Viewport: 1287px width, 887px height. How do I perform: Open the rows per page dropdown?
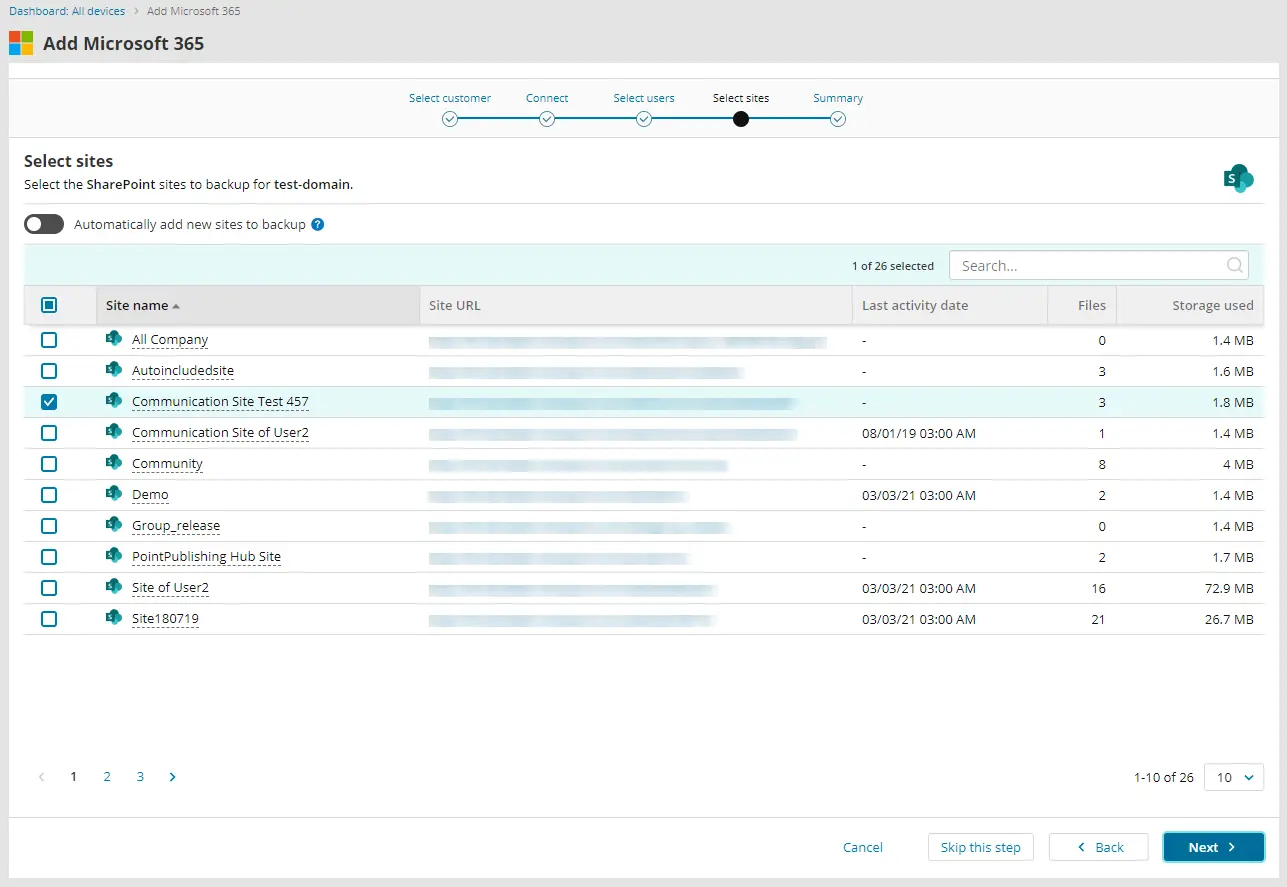pyautogui.click(x=1234, y=777)
